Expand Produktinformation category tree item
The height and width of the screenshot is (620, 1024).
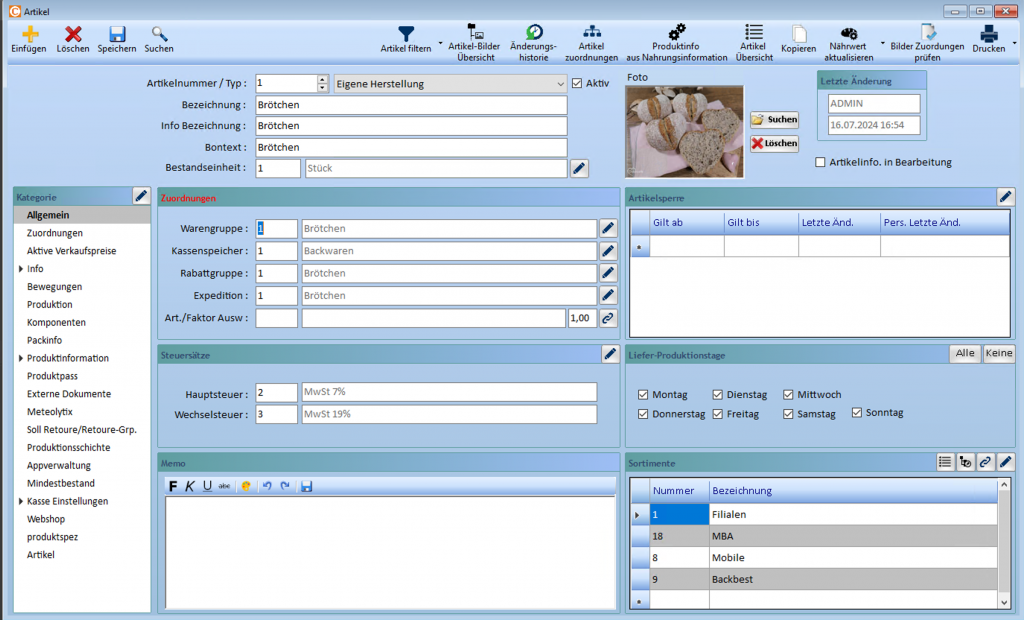(21, 358)
